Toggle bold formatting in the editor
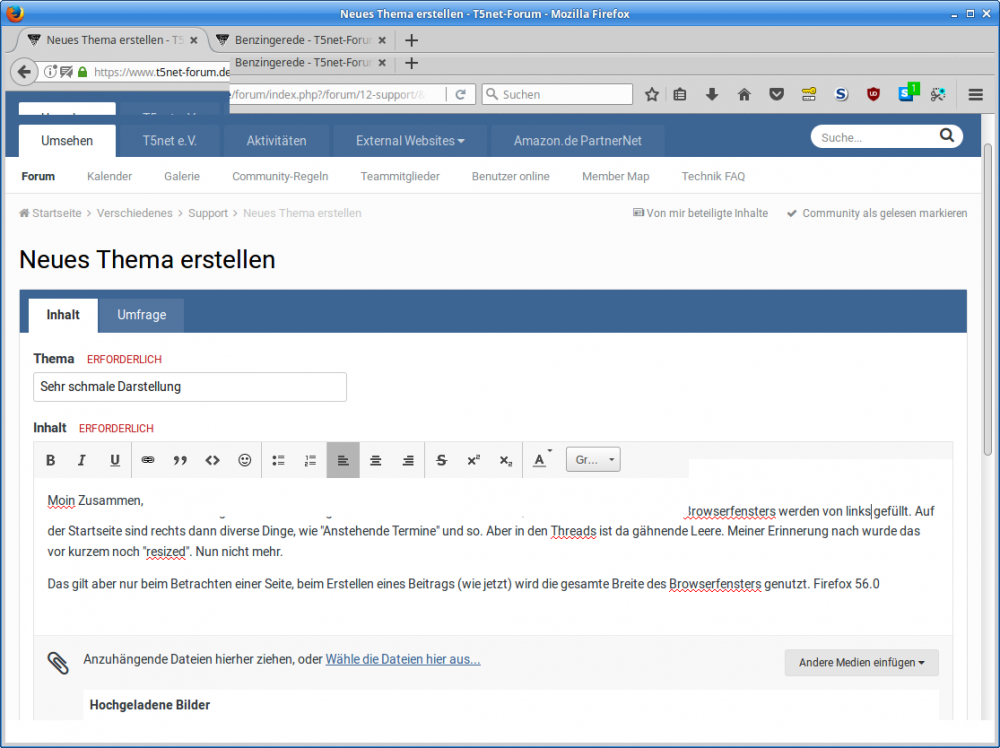Viewport: 1000px width, 748px height. click(50, 460)
